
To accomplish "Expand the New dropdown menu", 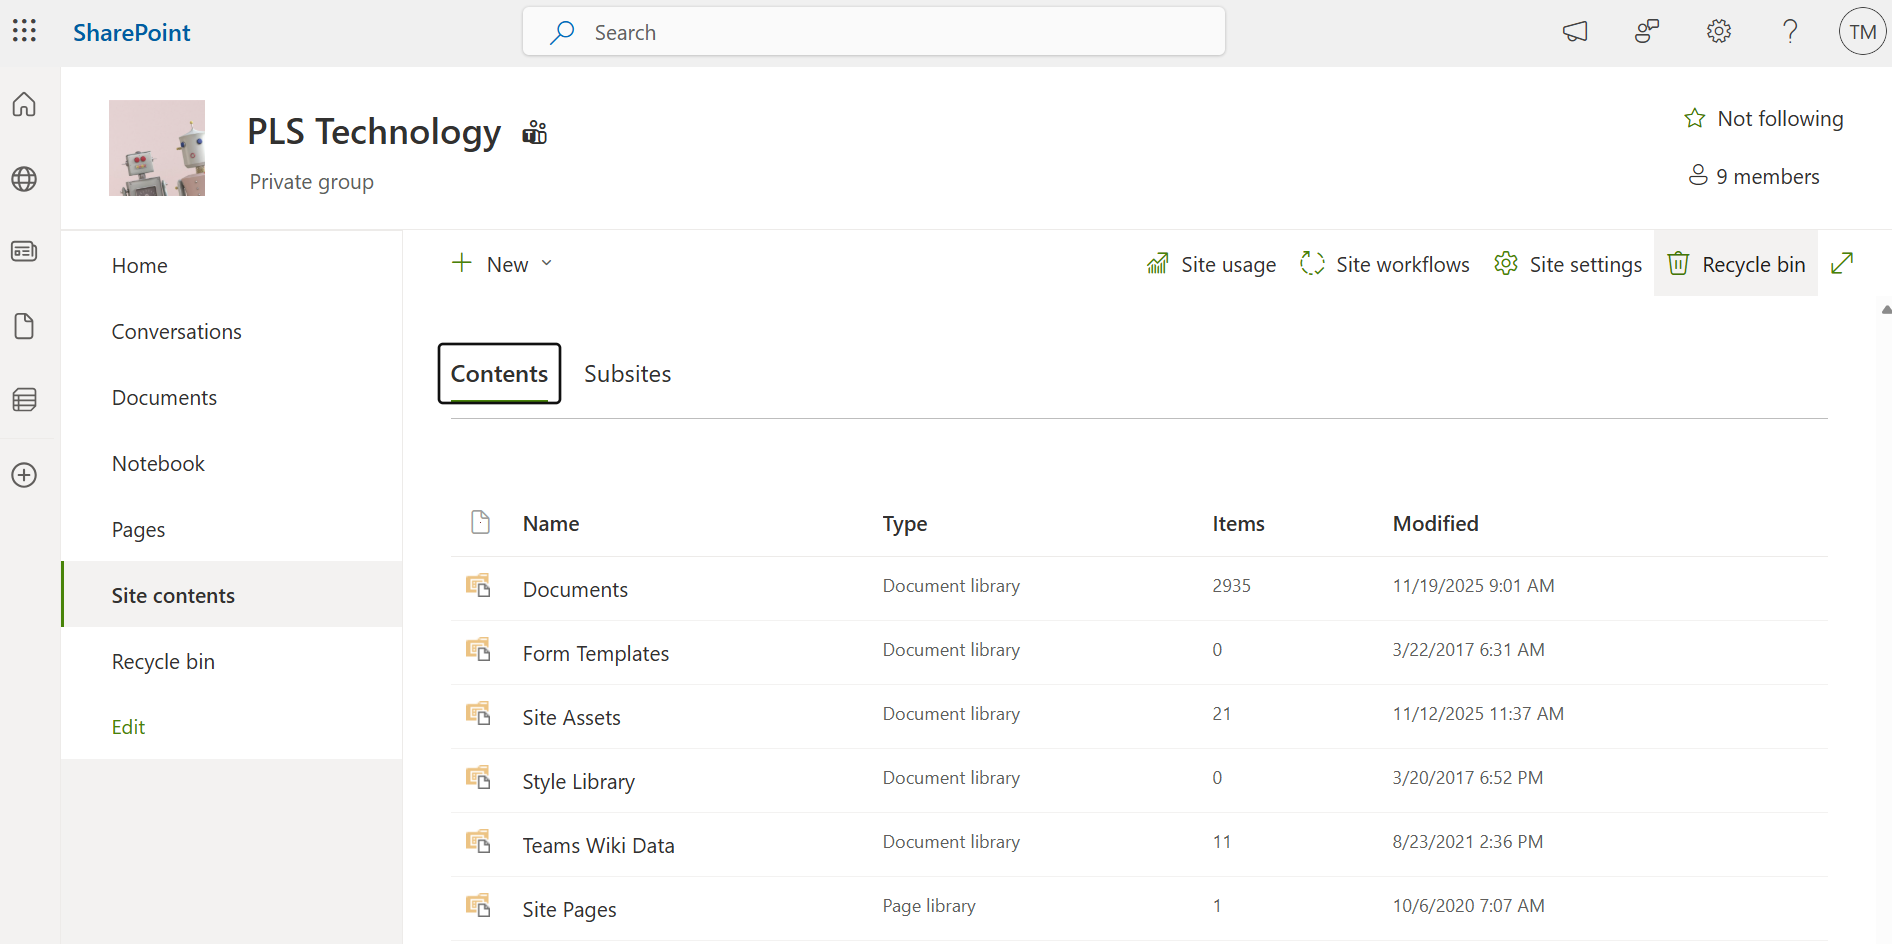I will 503,264.
